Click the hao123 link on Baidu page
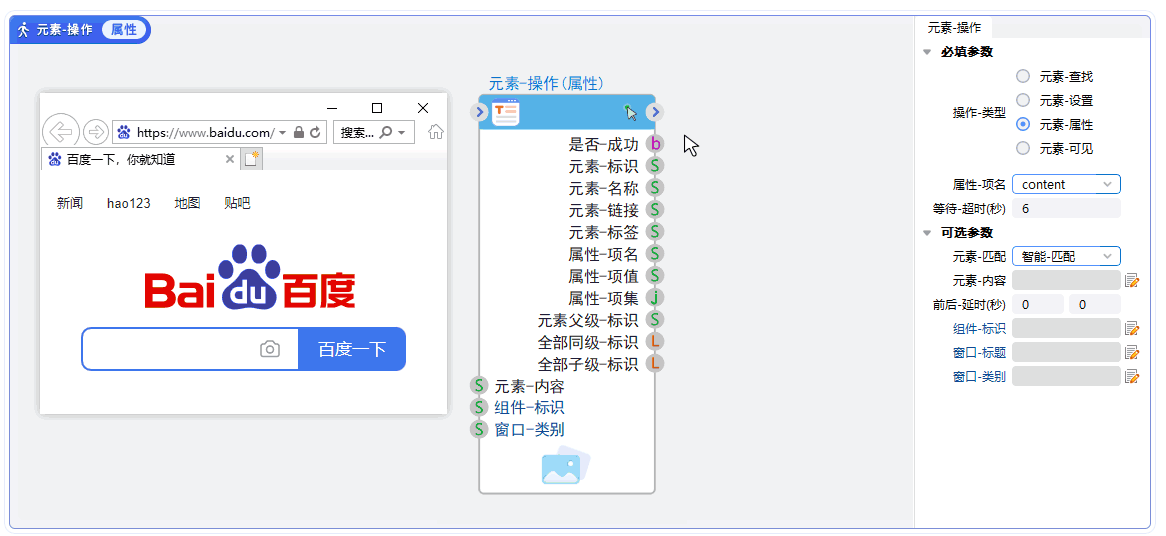 pyautogui.click(x=129, y=203)
